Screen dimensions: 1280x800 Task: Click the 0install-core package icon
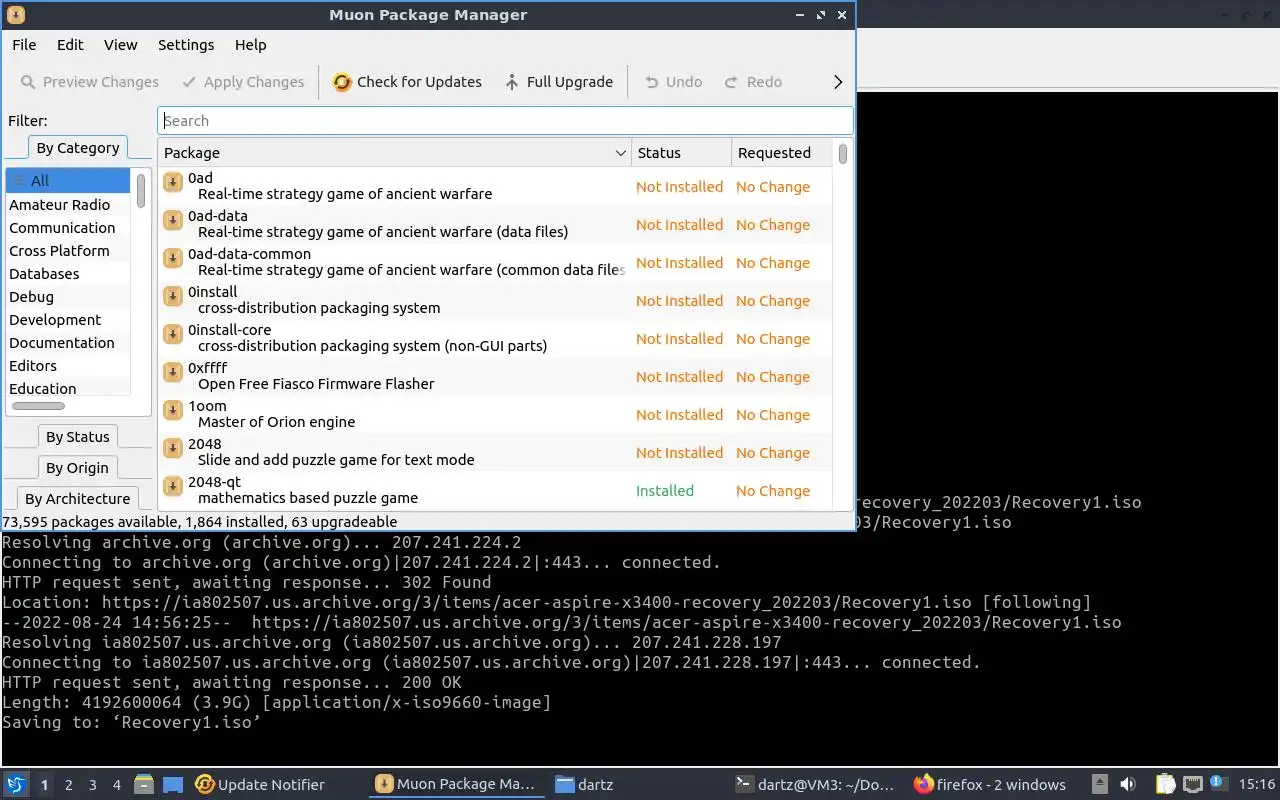[172, 334]
